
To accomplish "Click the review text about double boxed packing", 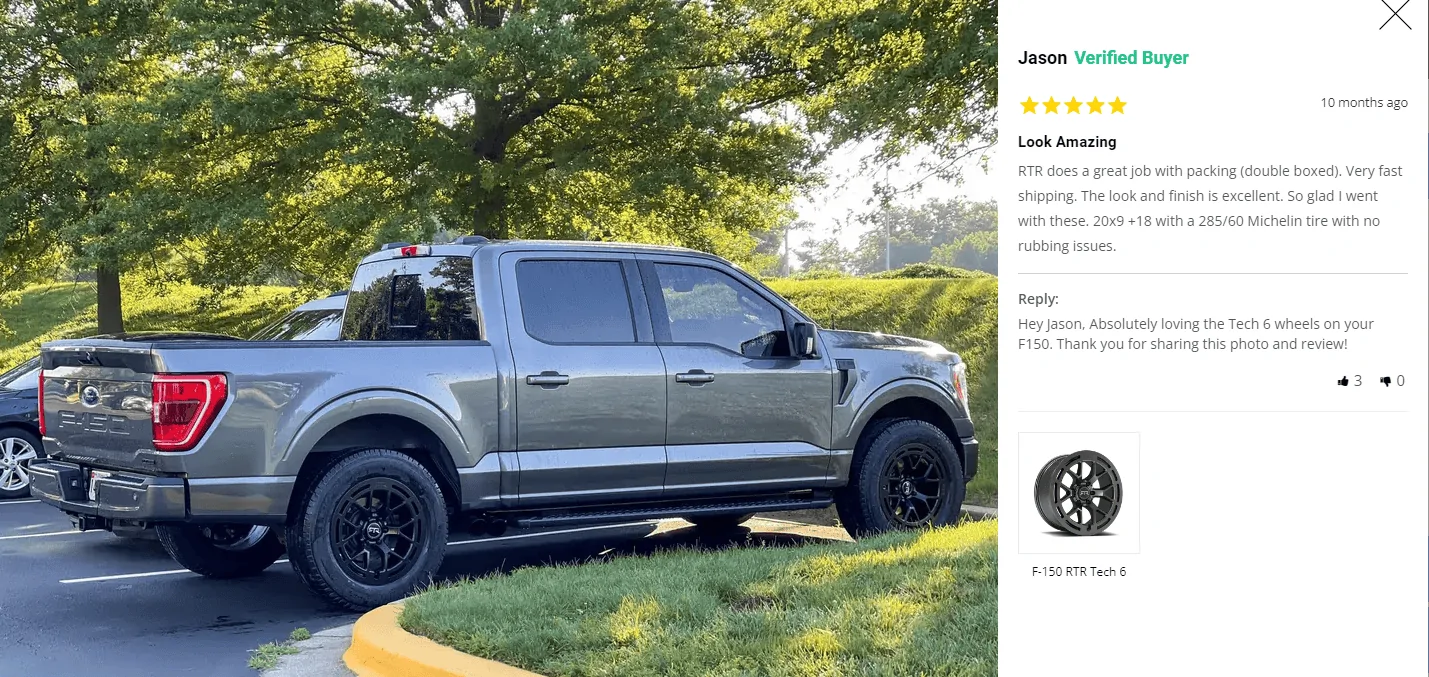I will pos(1210,208).
